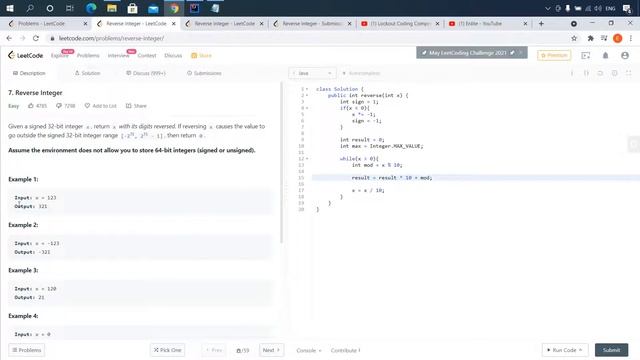Go back in the browser
The width and height of the screenshot is (640, 360).
9,38
